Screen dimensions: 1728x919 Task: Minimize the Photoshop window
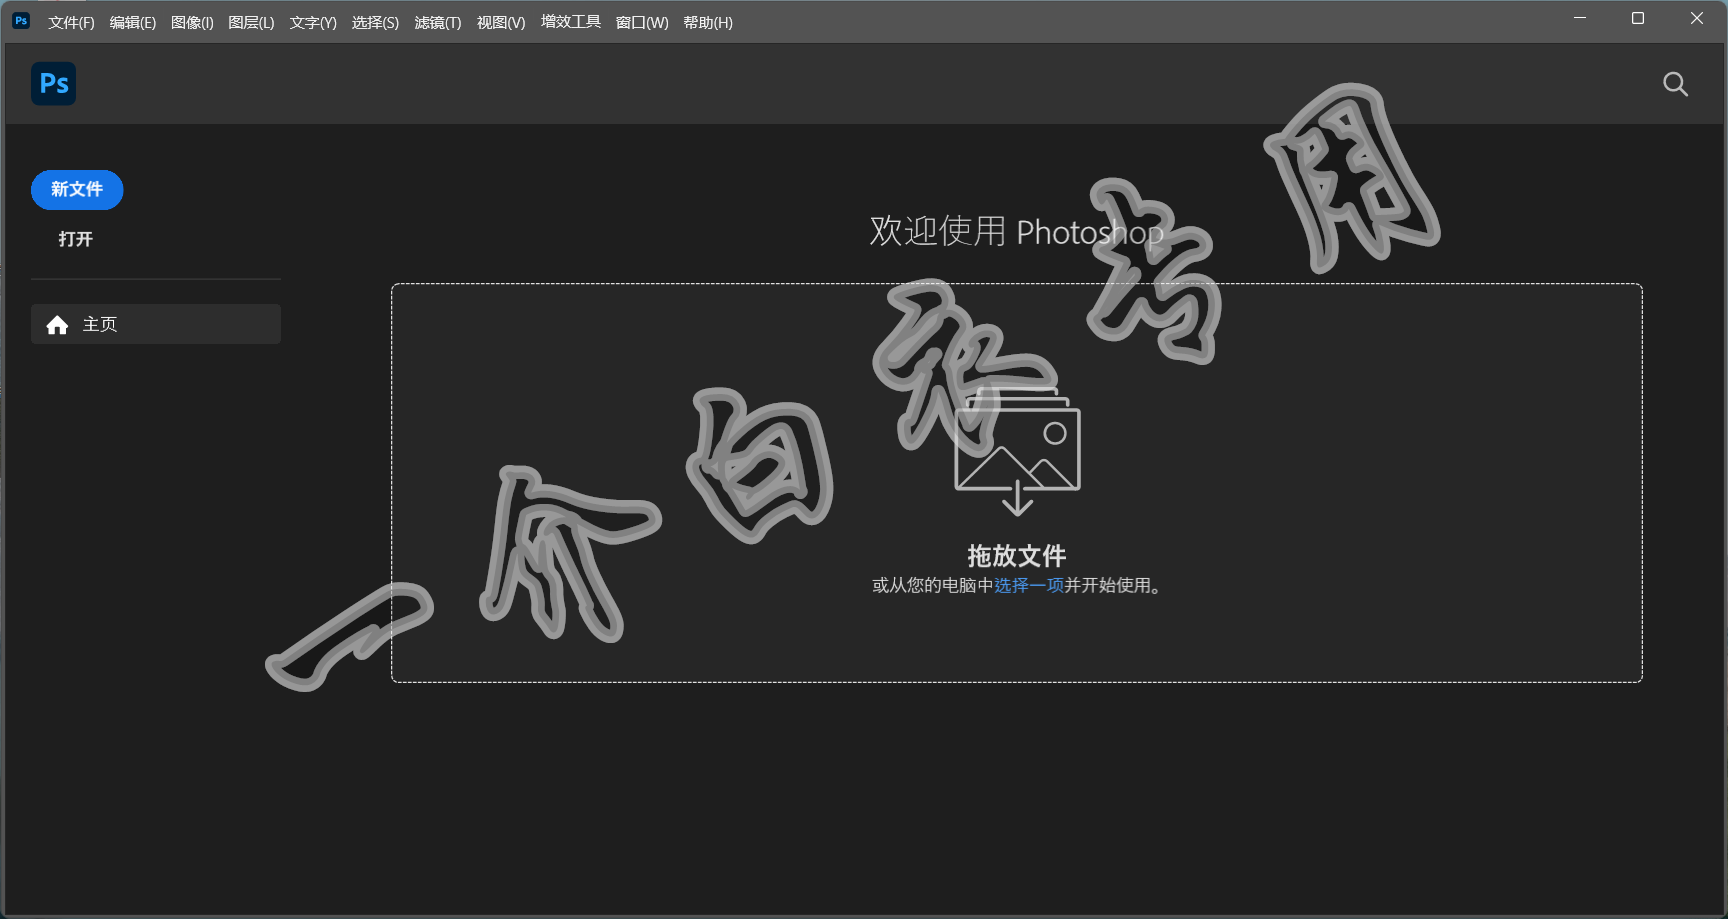1580,18
